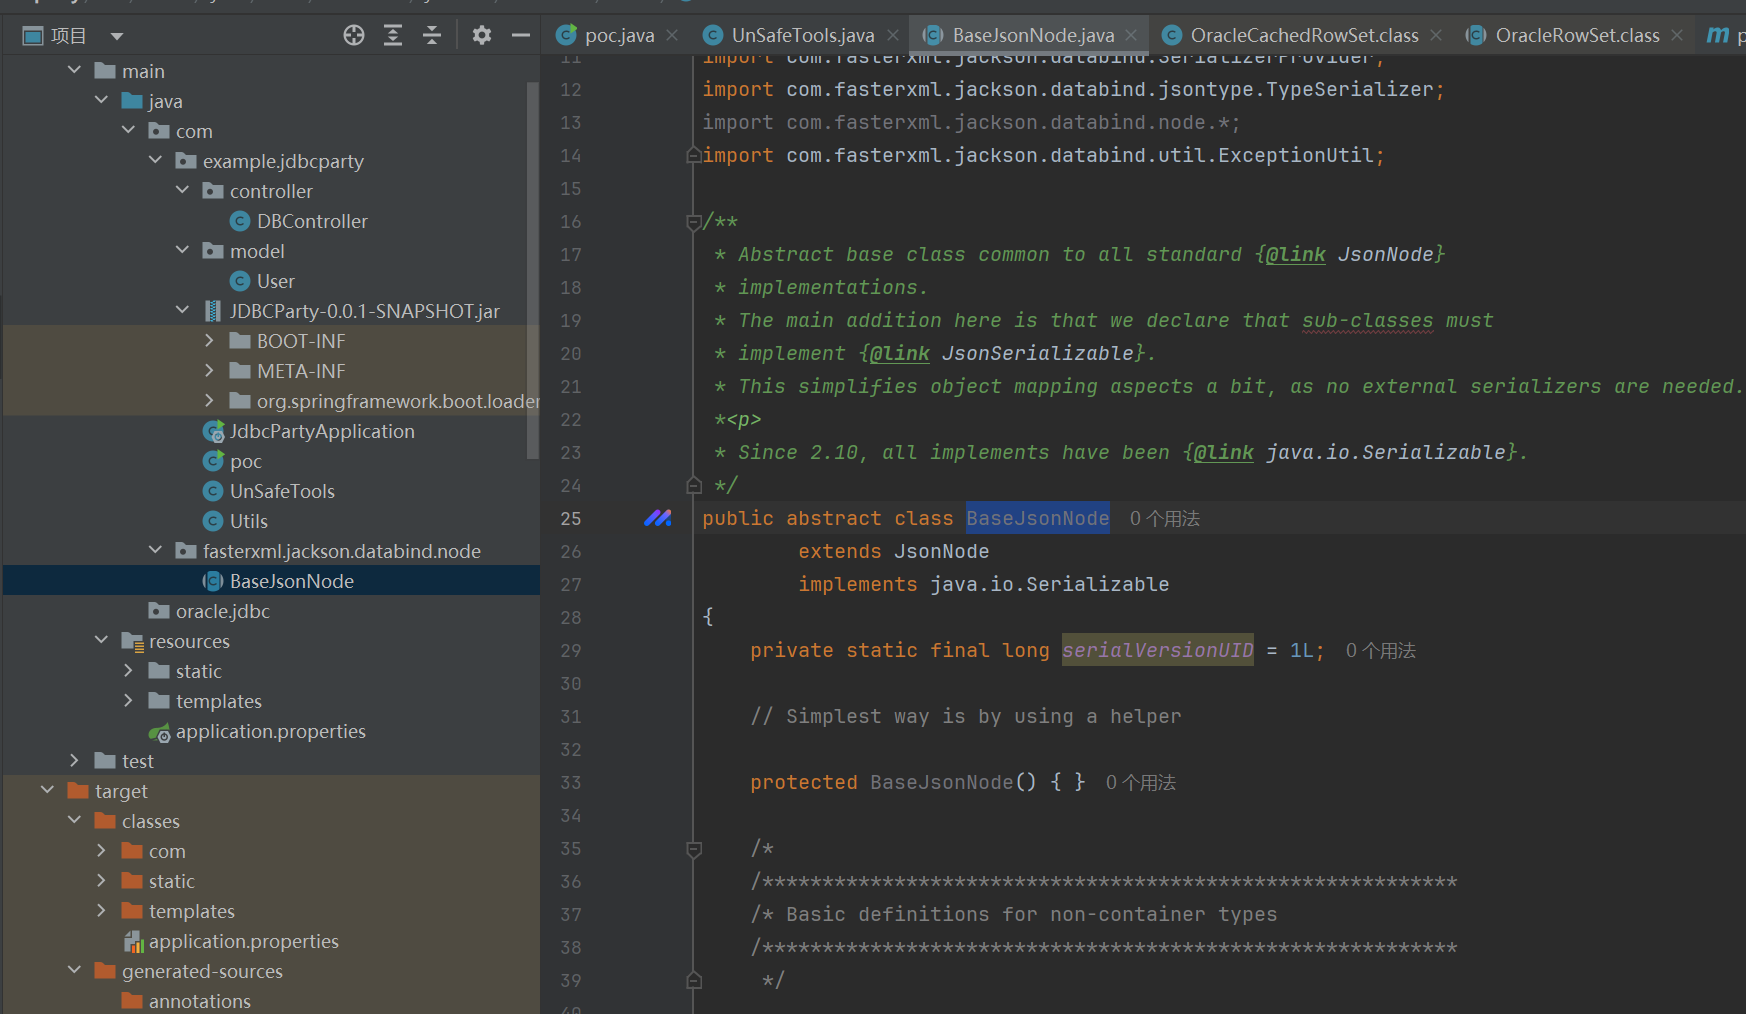
Task: Select the annotations folder
Action: pos(199,1001)
